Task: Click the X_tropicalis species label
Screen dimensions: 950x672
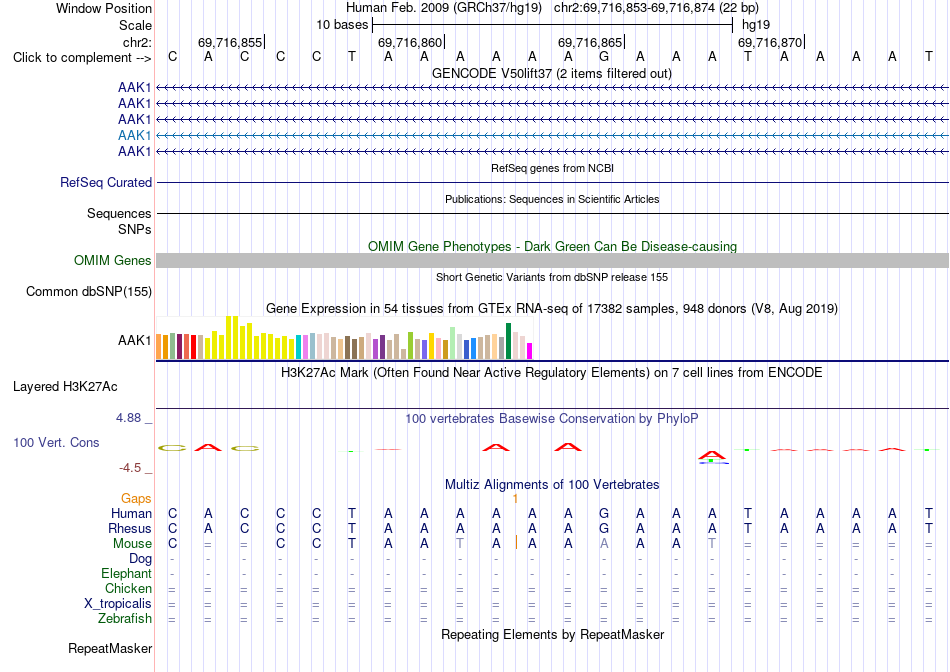Action: click(x=118, y=604)
